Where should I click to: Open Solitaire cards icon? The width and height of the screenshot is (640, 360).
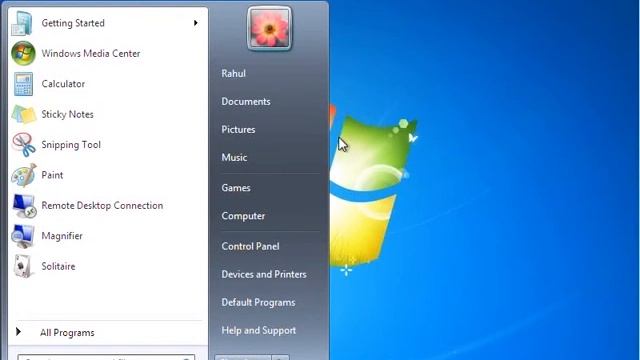coord(22,267)
